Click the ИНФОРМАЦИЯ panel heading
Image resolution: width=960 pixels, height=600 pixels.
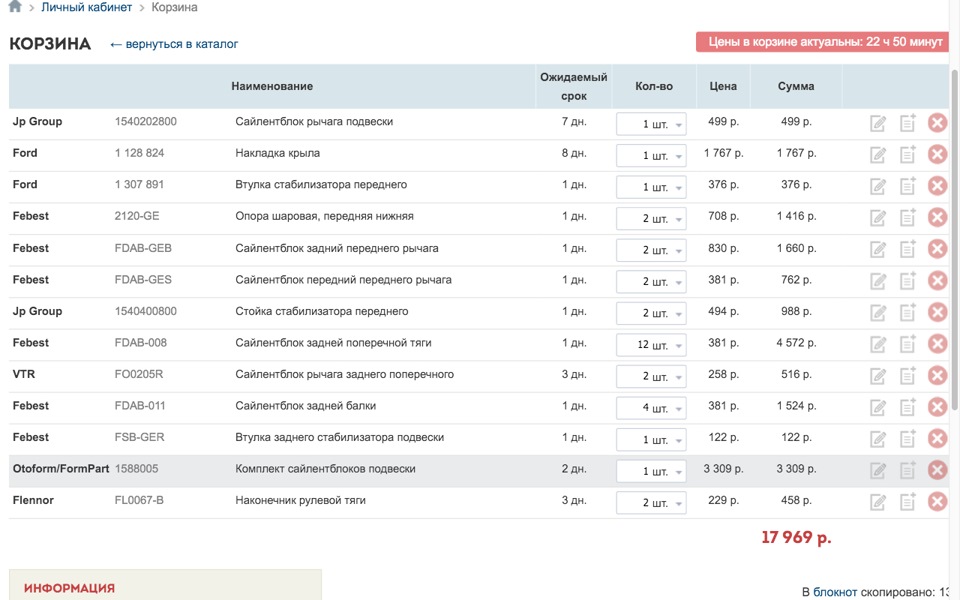[69, 588]
